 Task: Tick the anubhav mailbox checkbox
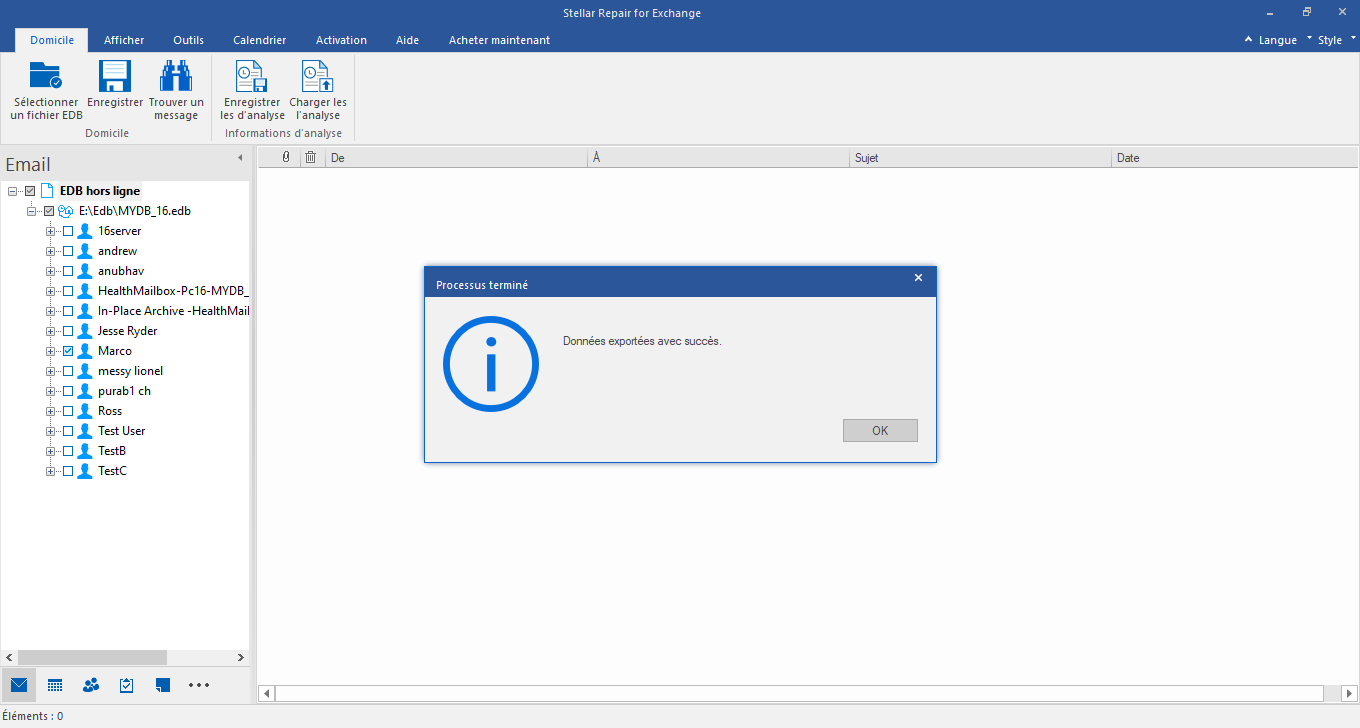click(68, 271)
